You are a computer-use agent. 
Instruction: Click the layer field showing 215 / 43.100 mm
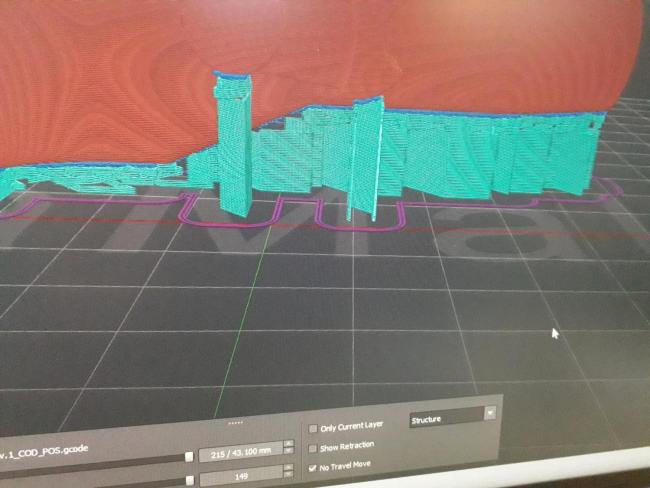tap(241, 452)
